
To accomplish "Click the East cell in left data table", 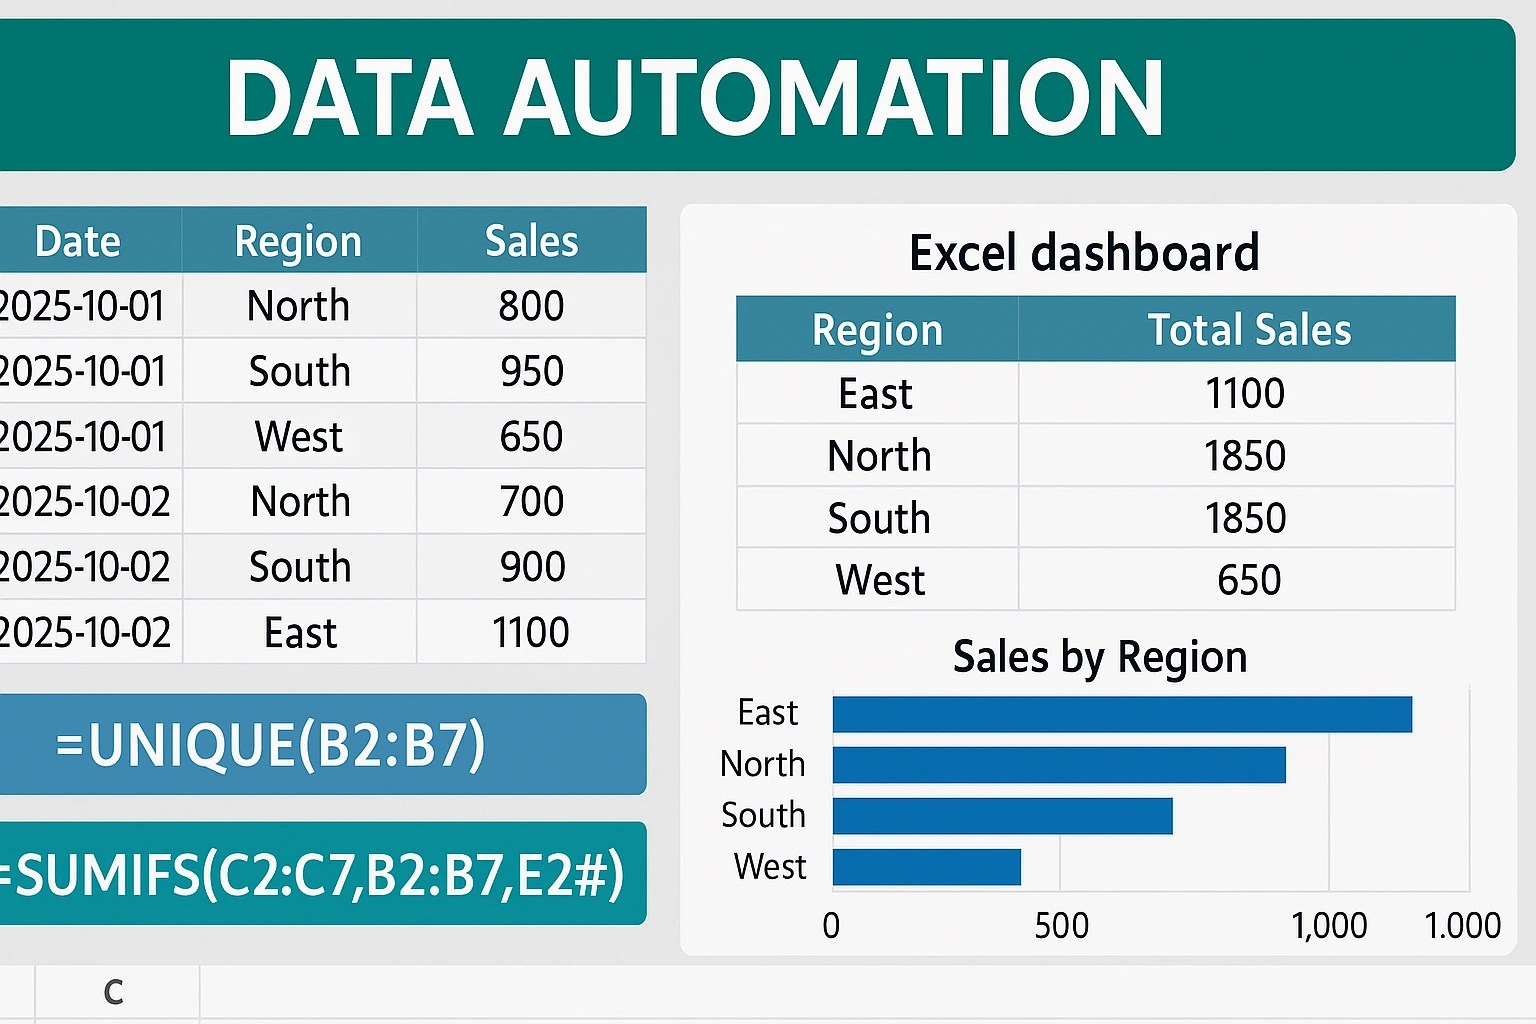I will point(299,632).
